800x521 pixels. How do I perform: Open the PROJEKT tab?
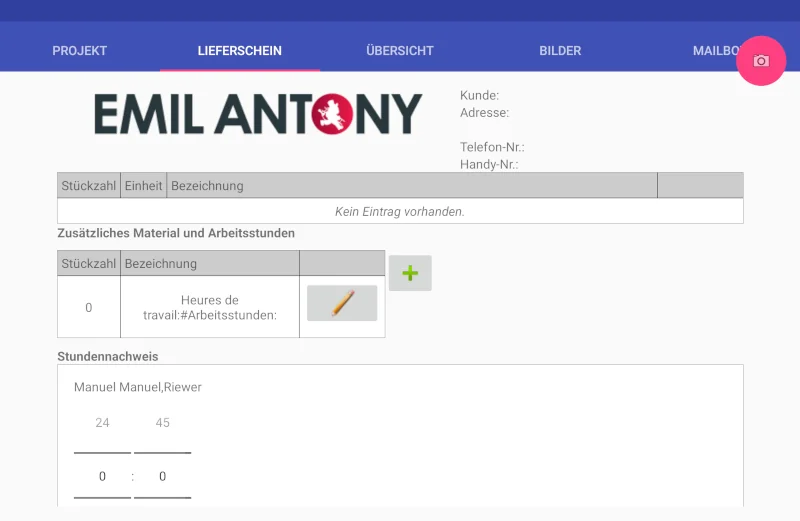click(x=80, y=51)
